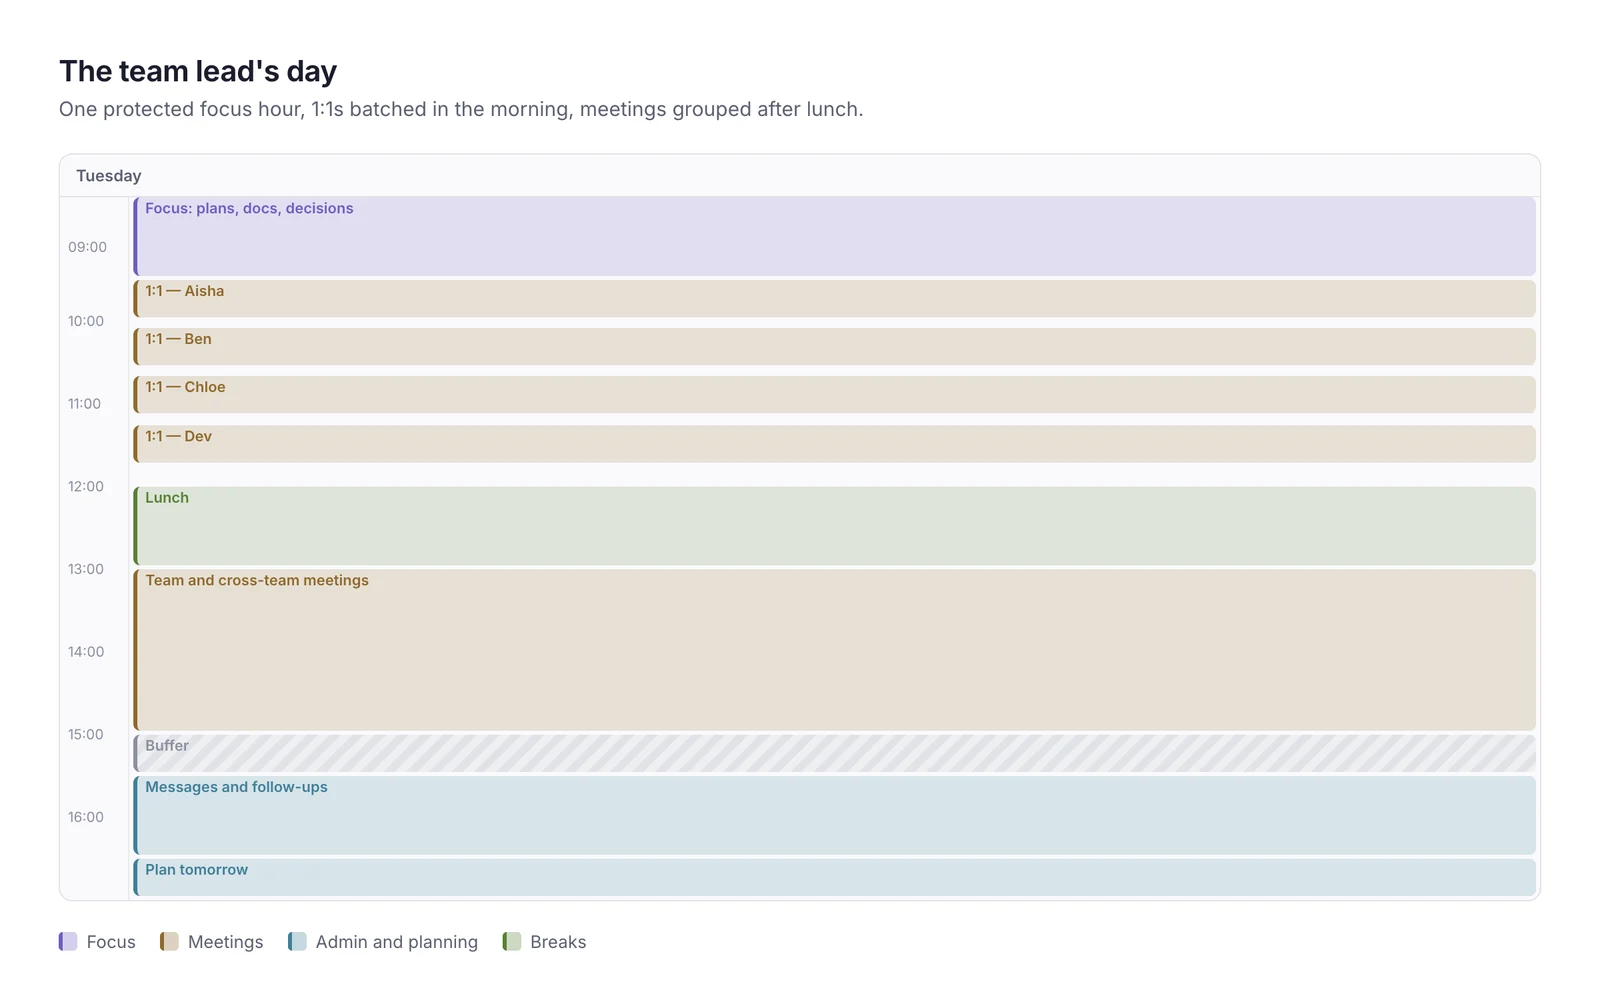This screenshot has width=1600, height=1000.
Task: Click the subtitle about one protected focus hour
Action: coord(461,109)
